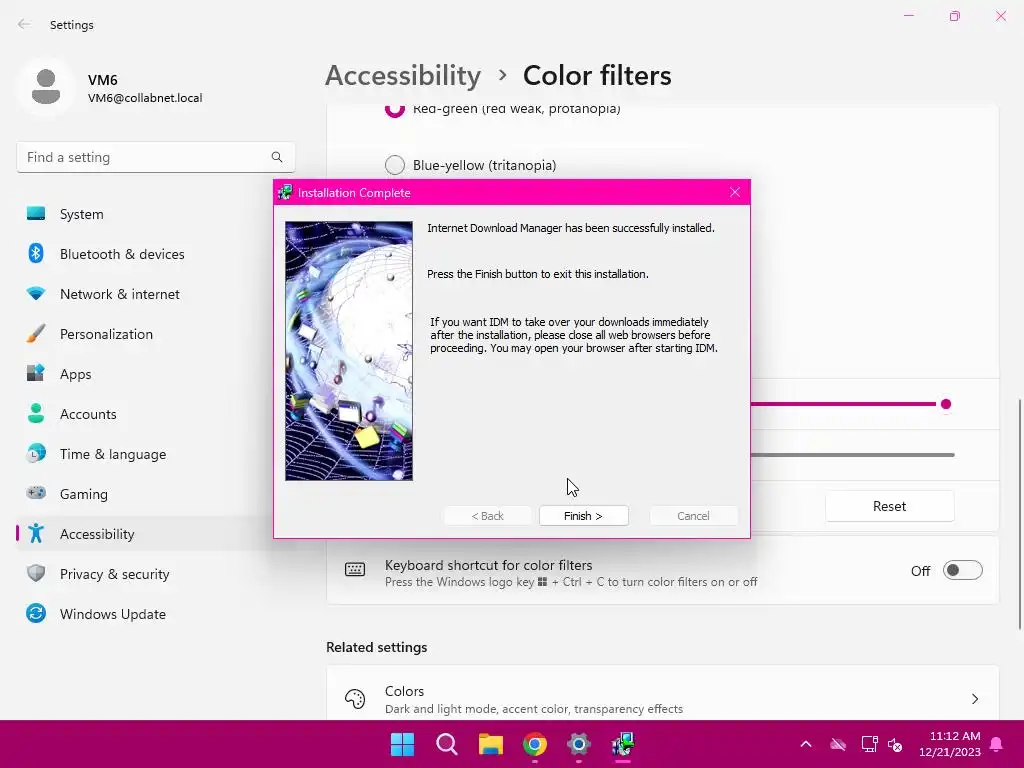Click the muted speaker tray icon
The width and height of the screenshot is (1024, 768).
point(895,744)
